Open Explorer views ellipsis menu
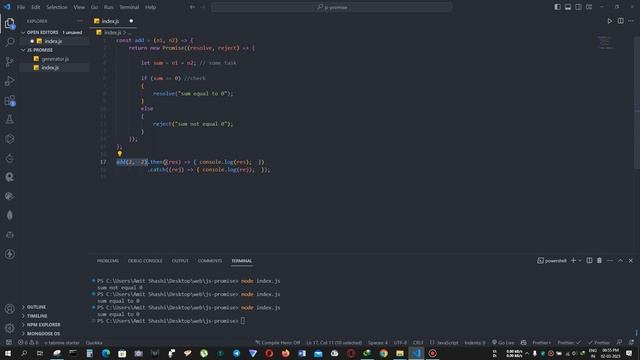 pos(80,21)
